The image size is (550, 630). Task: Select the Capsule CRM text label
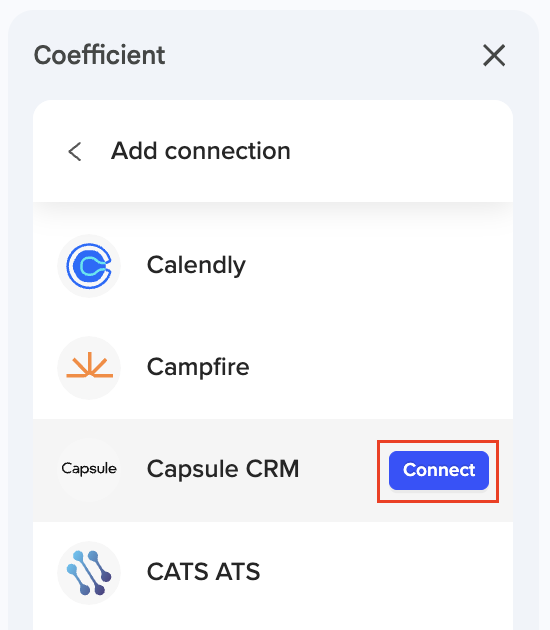(223, 469)
